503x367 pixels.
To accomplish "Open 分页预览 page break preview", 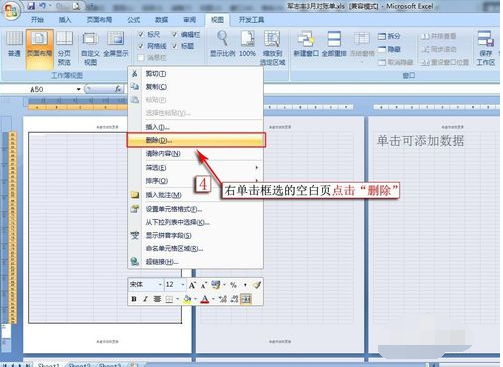I will [x=64, y=48].
